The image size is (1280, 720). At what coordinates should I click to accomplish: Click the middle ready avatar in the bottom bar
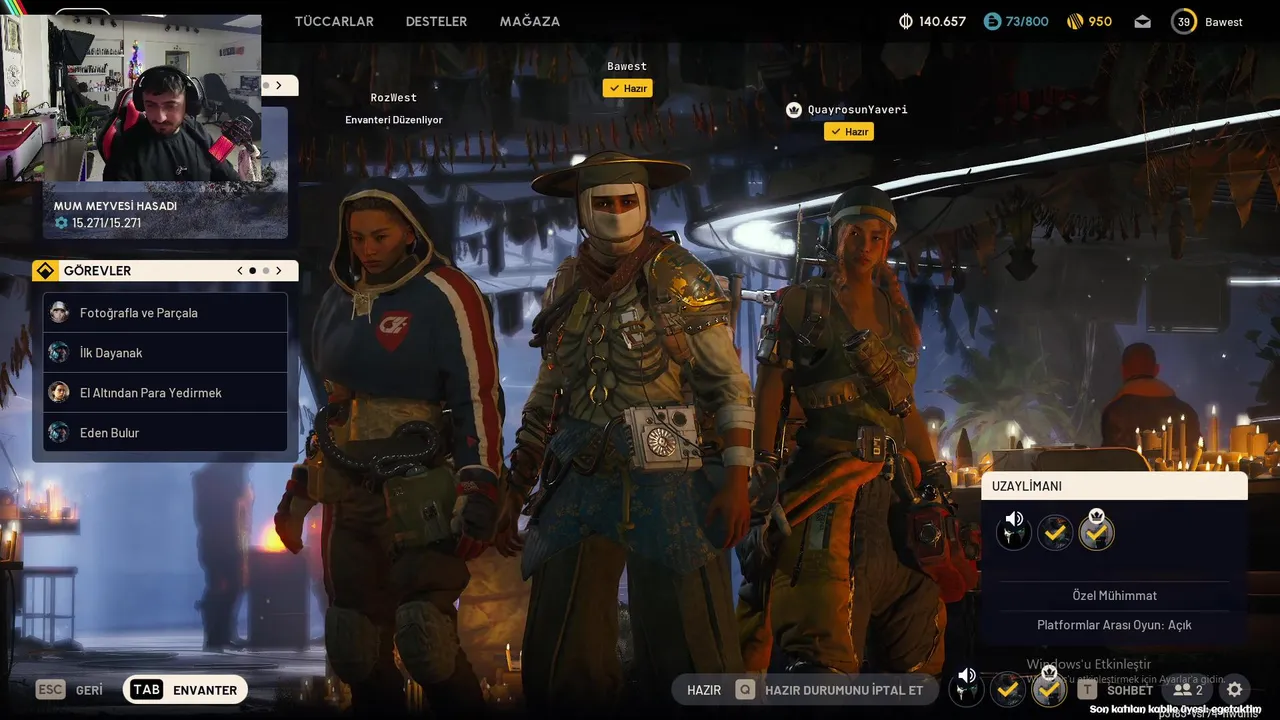[1008, 689]
